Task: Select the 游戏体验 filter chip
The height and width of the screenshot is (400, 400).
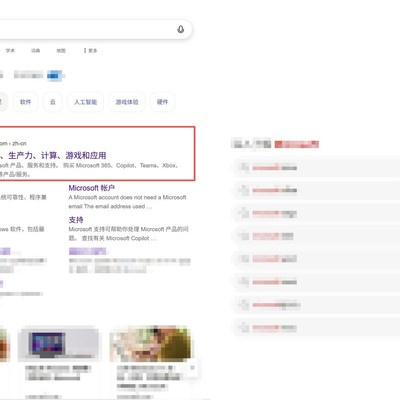Action: 127,102
